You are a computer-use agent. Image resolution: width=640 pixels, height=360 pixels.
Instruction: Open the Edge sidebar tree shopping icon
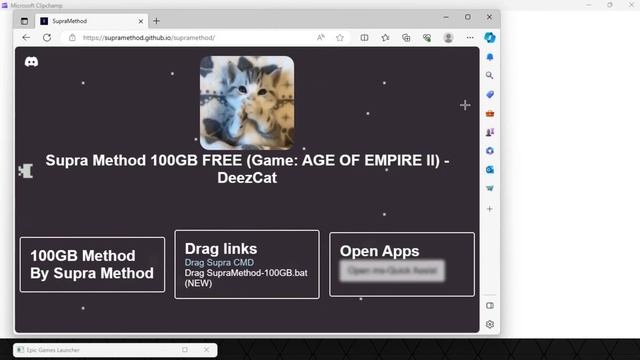[x=490, y=188]
